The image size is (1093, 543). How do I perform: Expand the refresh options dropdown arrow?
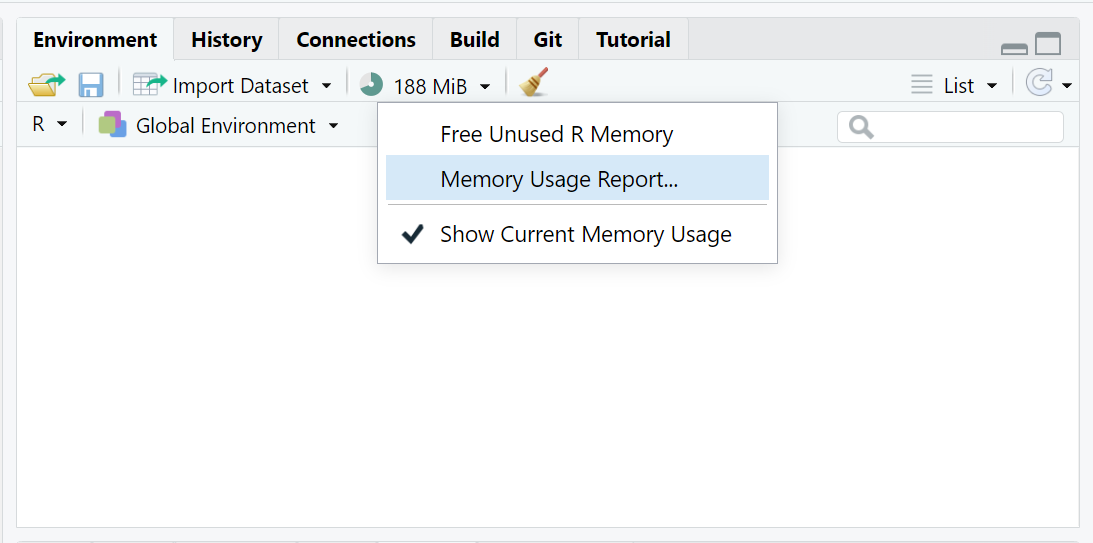(1067, 86)
